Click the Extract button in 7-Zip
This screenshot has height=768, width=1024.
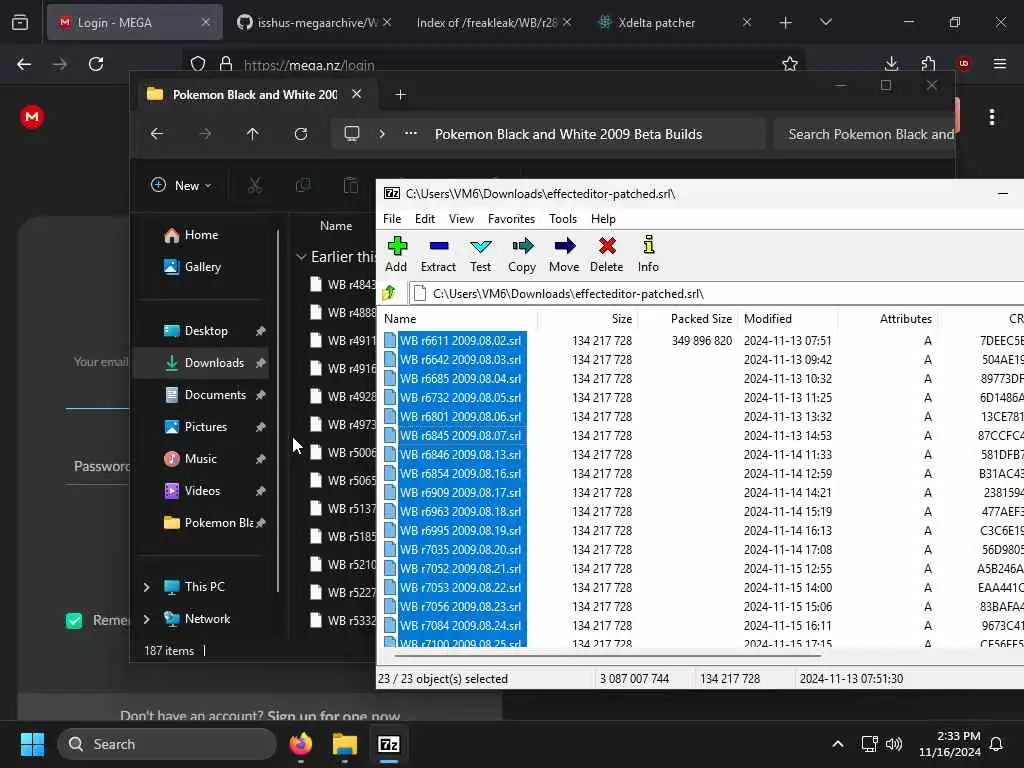[438, 254]
